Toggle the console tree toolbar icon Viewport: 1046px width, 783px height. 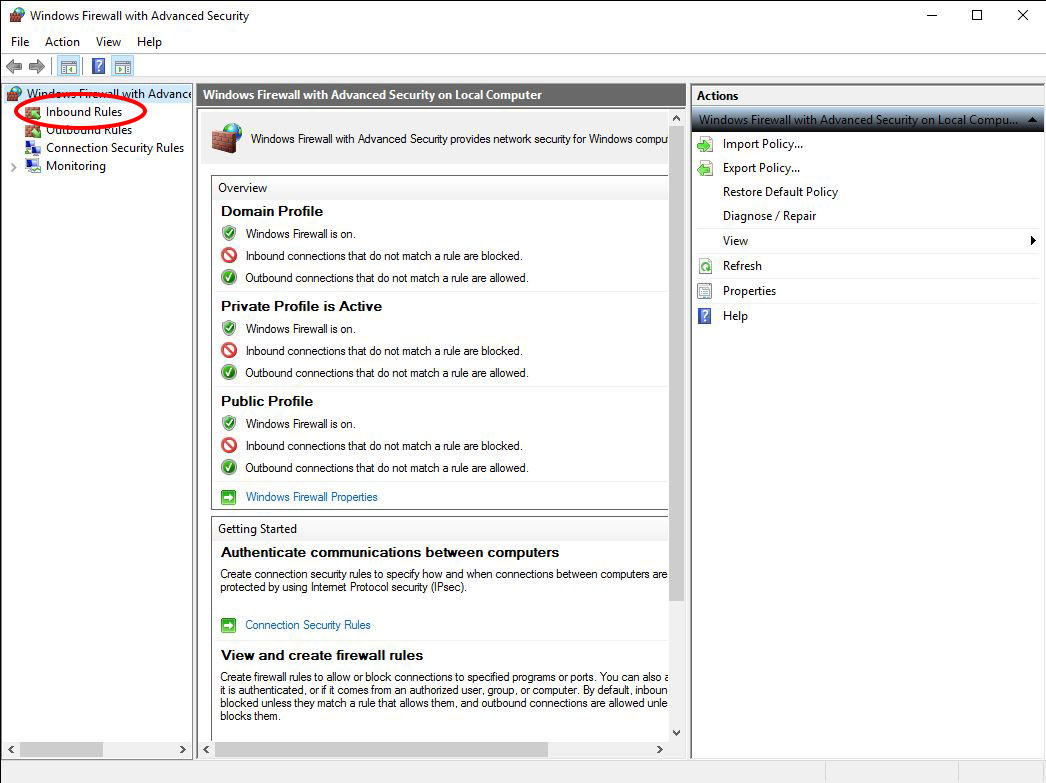[x=69, y=67]
